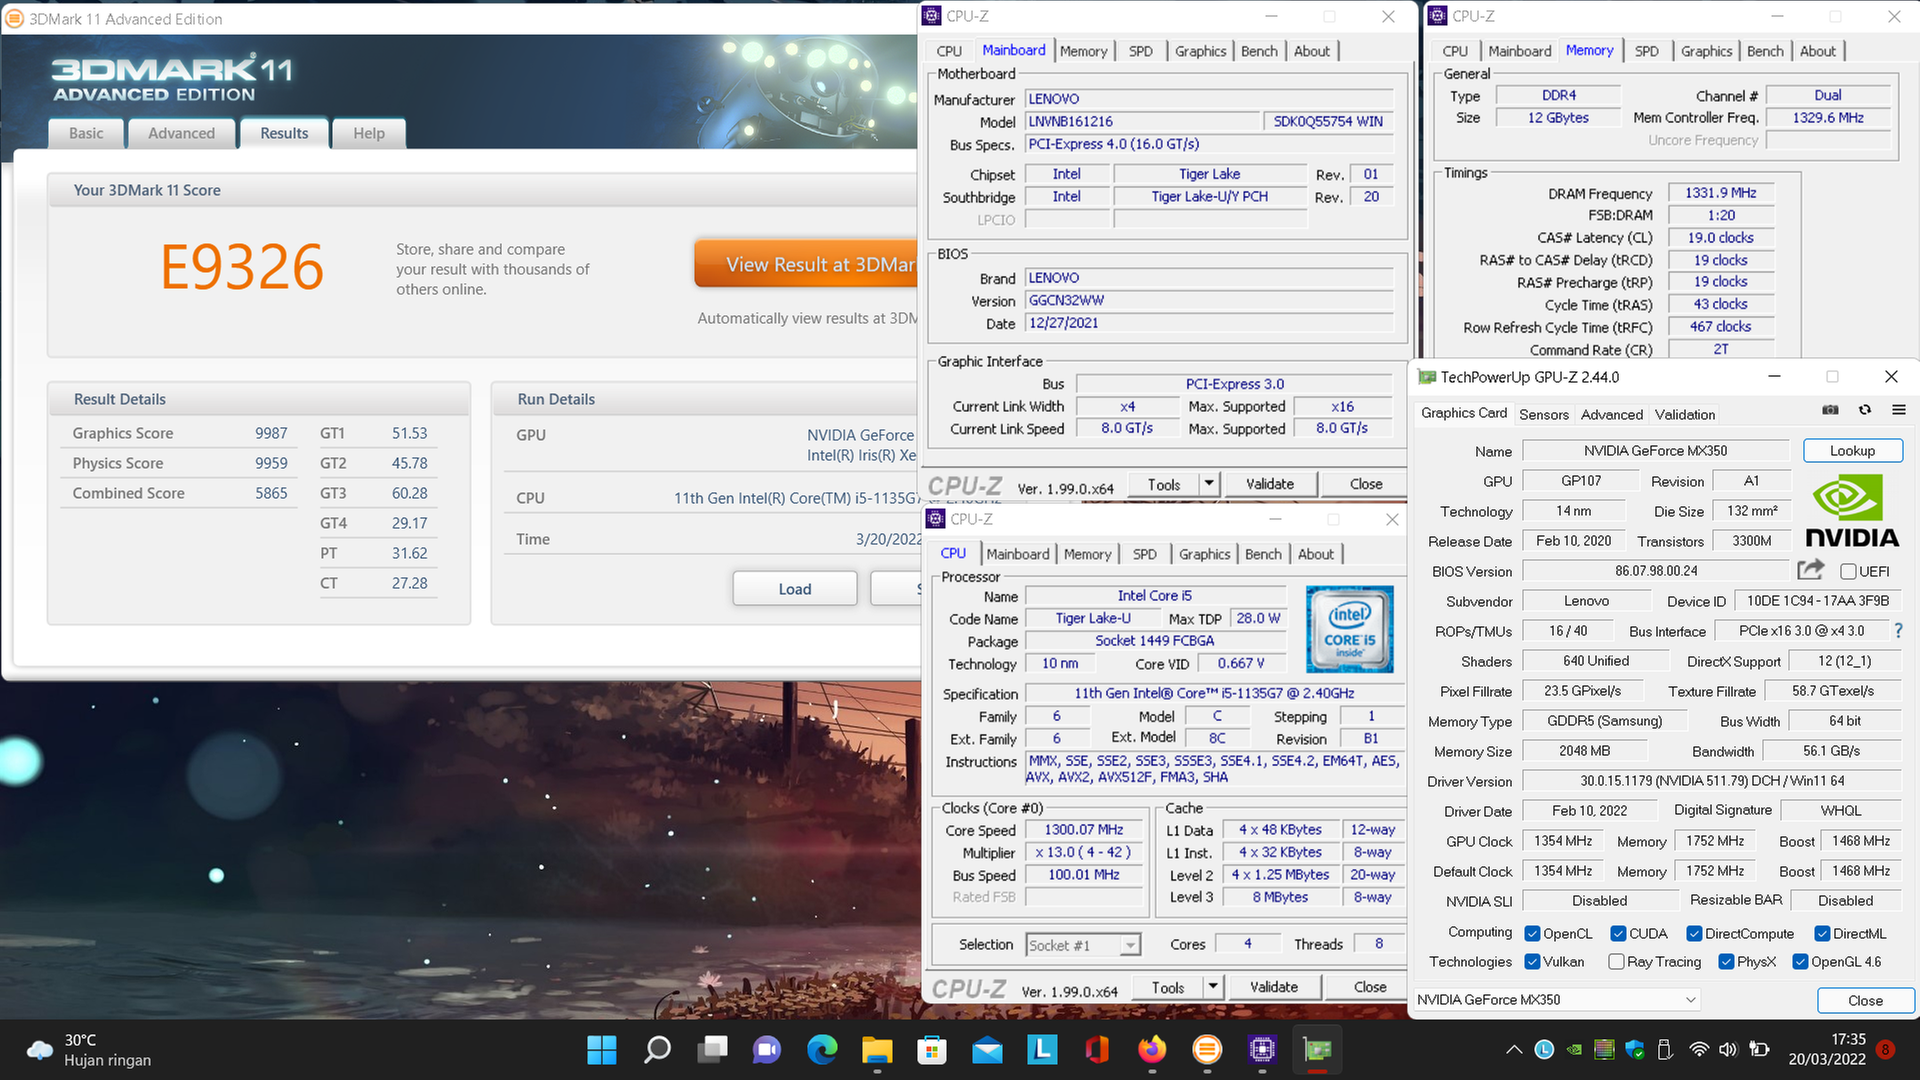The image size is (1920, 1080).
Task: Open the volume tray icon
Action: [1727, 1049]
